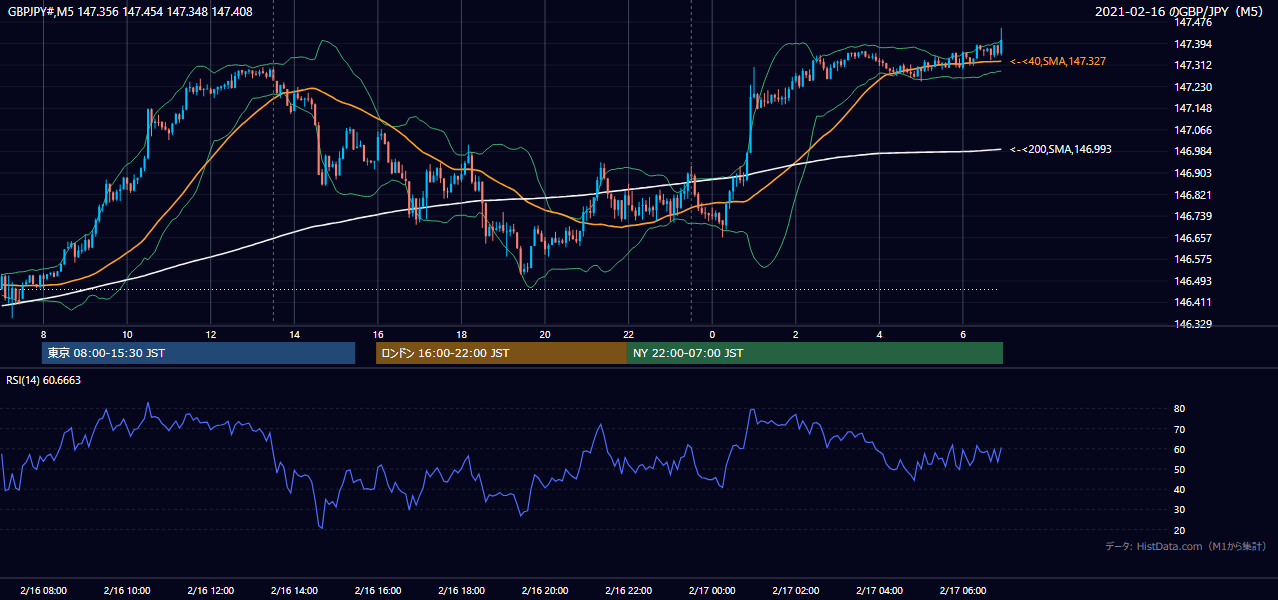This screenshot has width=1278, height=600.
Task: Click price axis label 147.394
Action: [x=1193, y=44]
